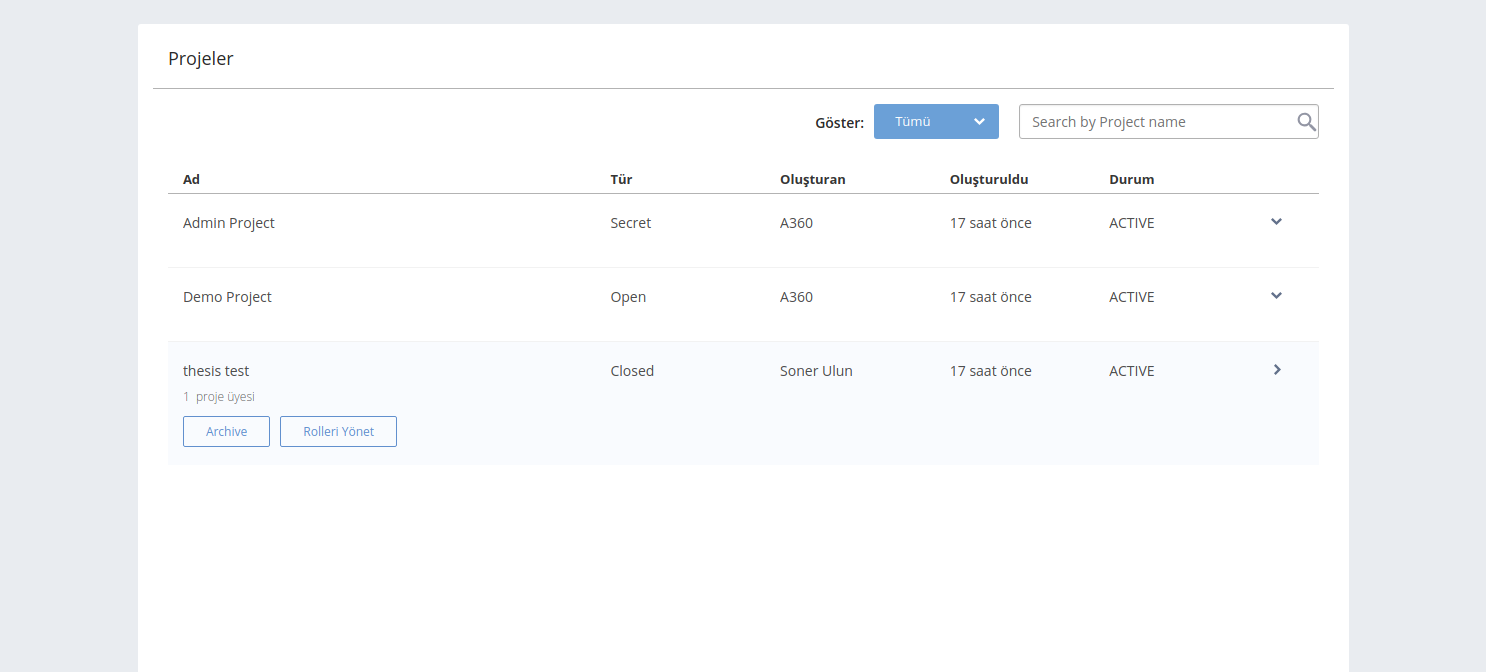Collapse the thesis test row chevron
1486x672 pixels.
(x=1277, y=370)
